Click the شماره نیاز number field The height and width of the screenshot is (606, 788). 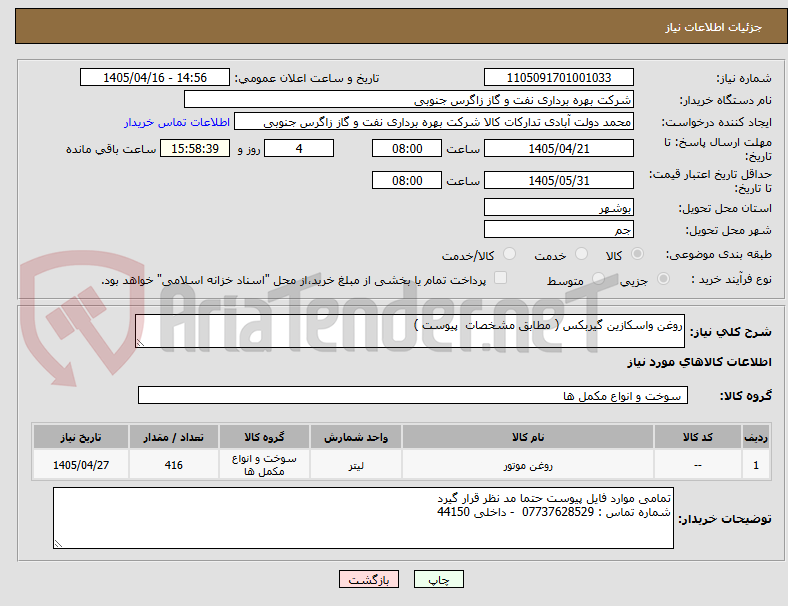(x=559, y=77)
